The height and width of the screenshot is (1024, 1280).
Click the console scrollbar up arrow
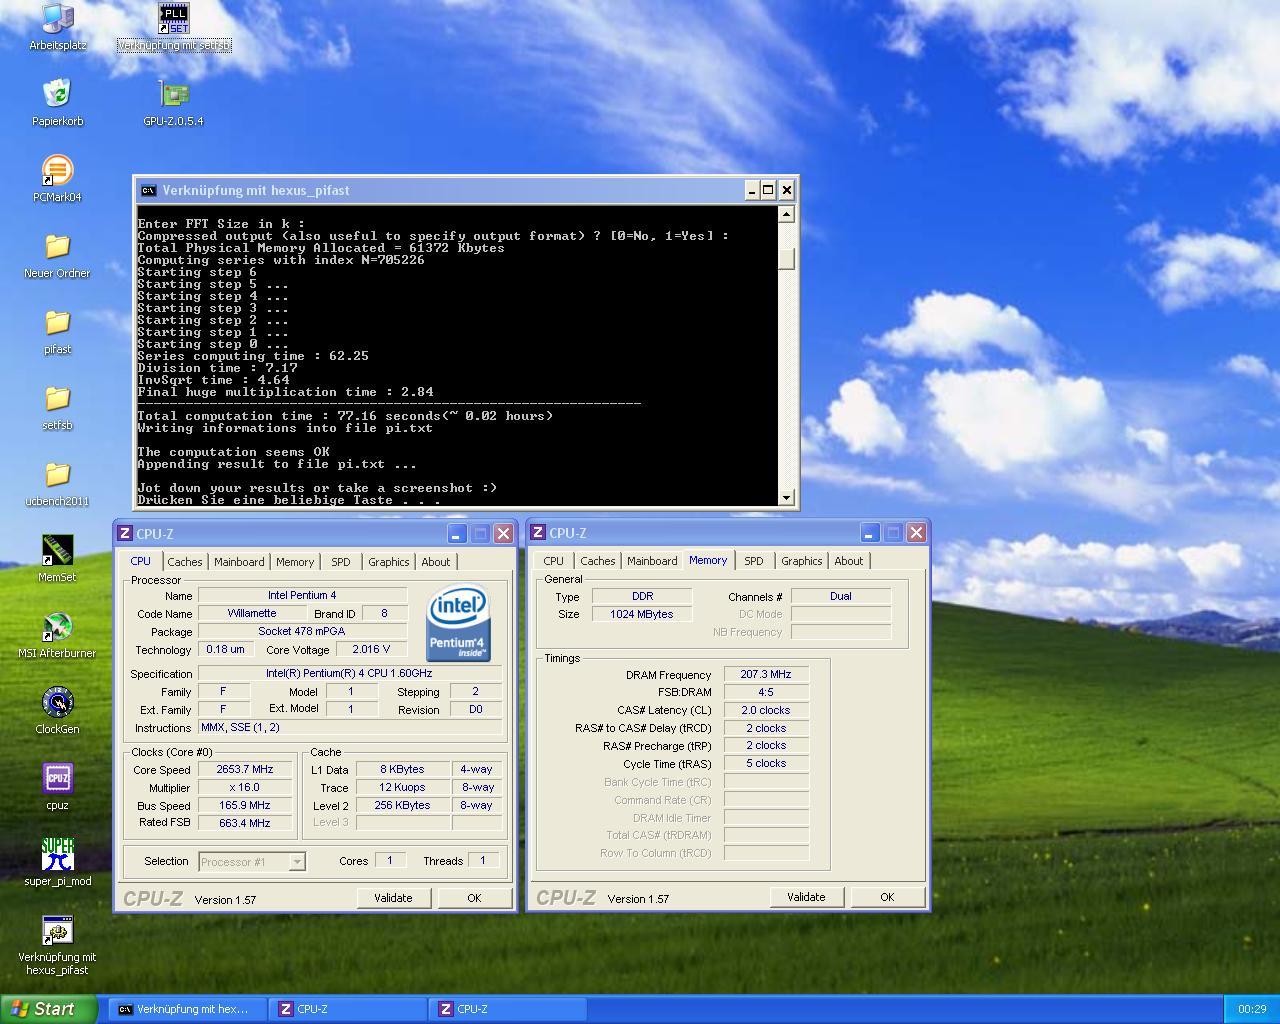coord(786,214)
